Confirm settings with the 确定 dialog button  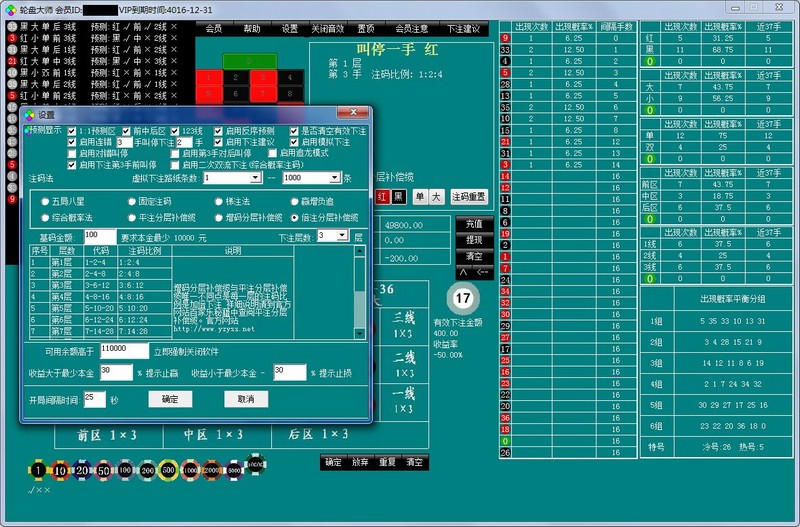tap(170, 399)
